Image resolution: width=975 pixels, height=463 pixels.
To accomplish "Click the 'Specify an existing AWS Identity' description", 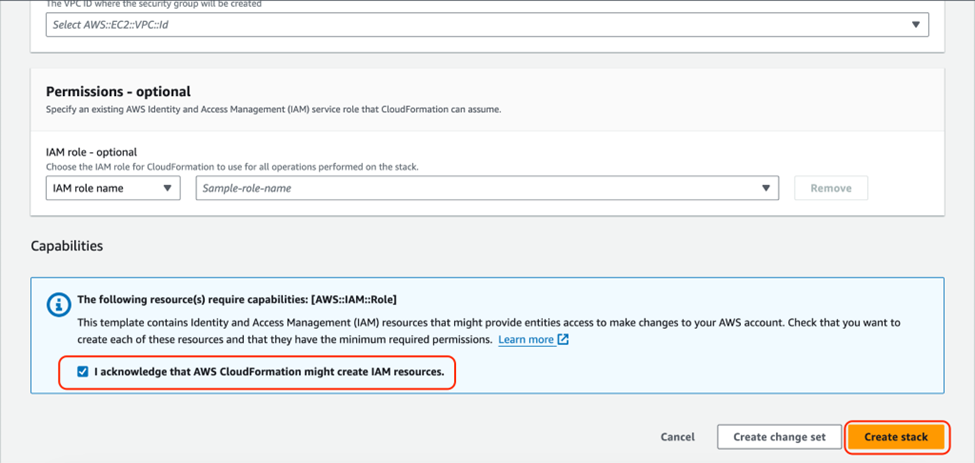I will point(273,109).
